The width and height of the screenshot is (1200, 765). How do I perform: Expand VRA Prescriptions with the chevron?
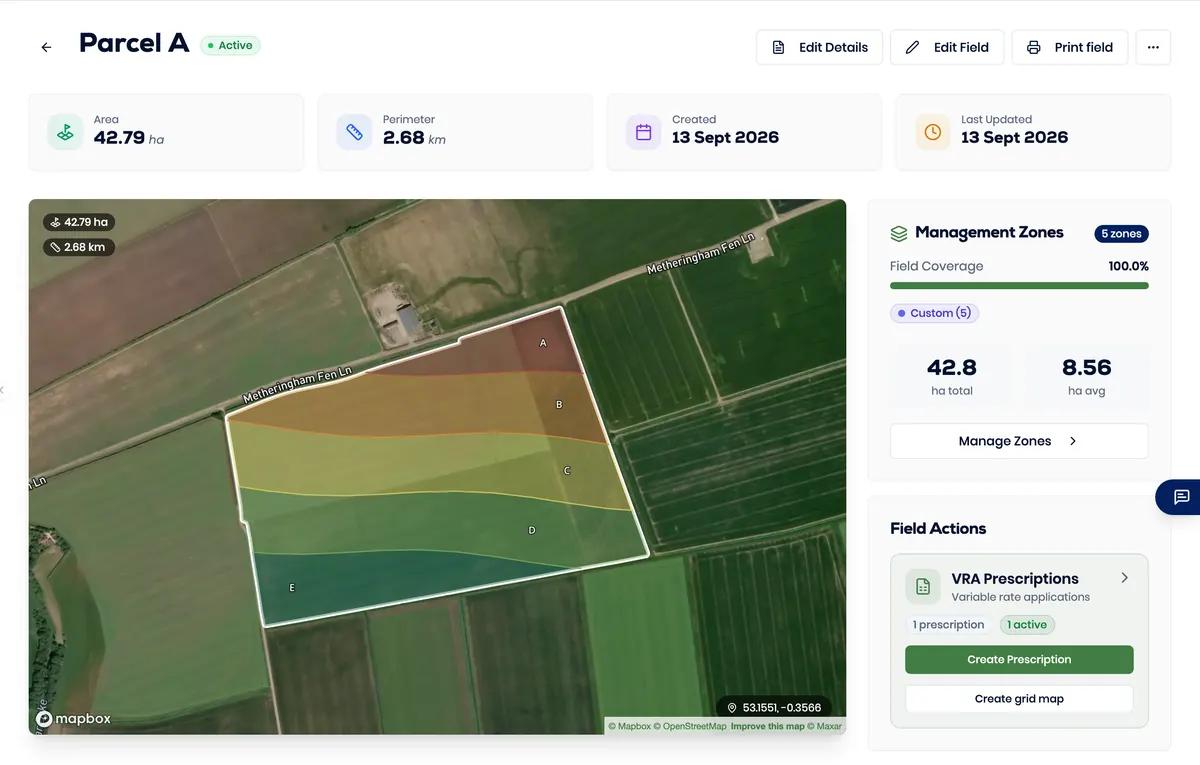click(1125, 578)
